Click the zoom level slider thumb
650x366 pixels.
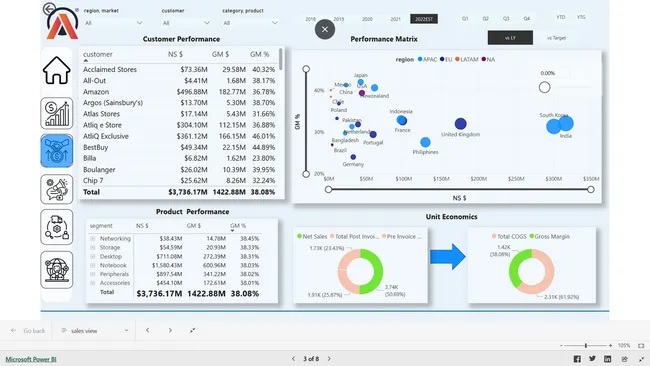586,345
